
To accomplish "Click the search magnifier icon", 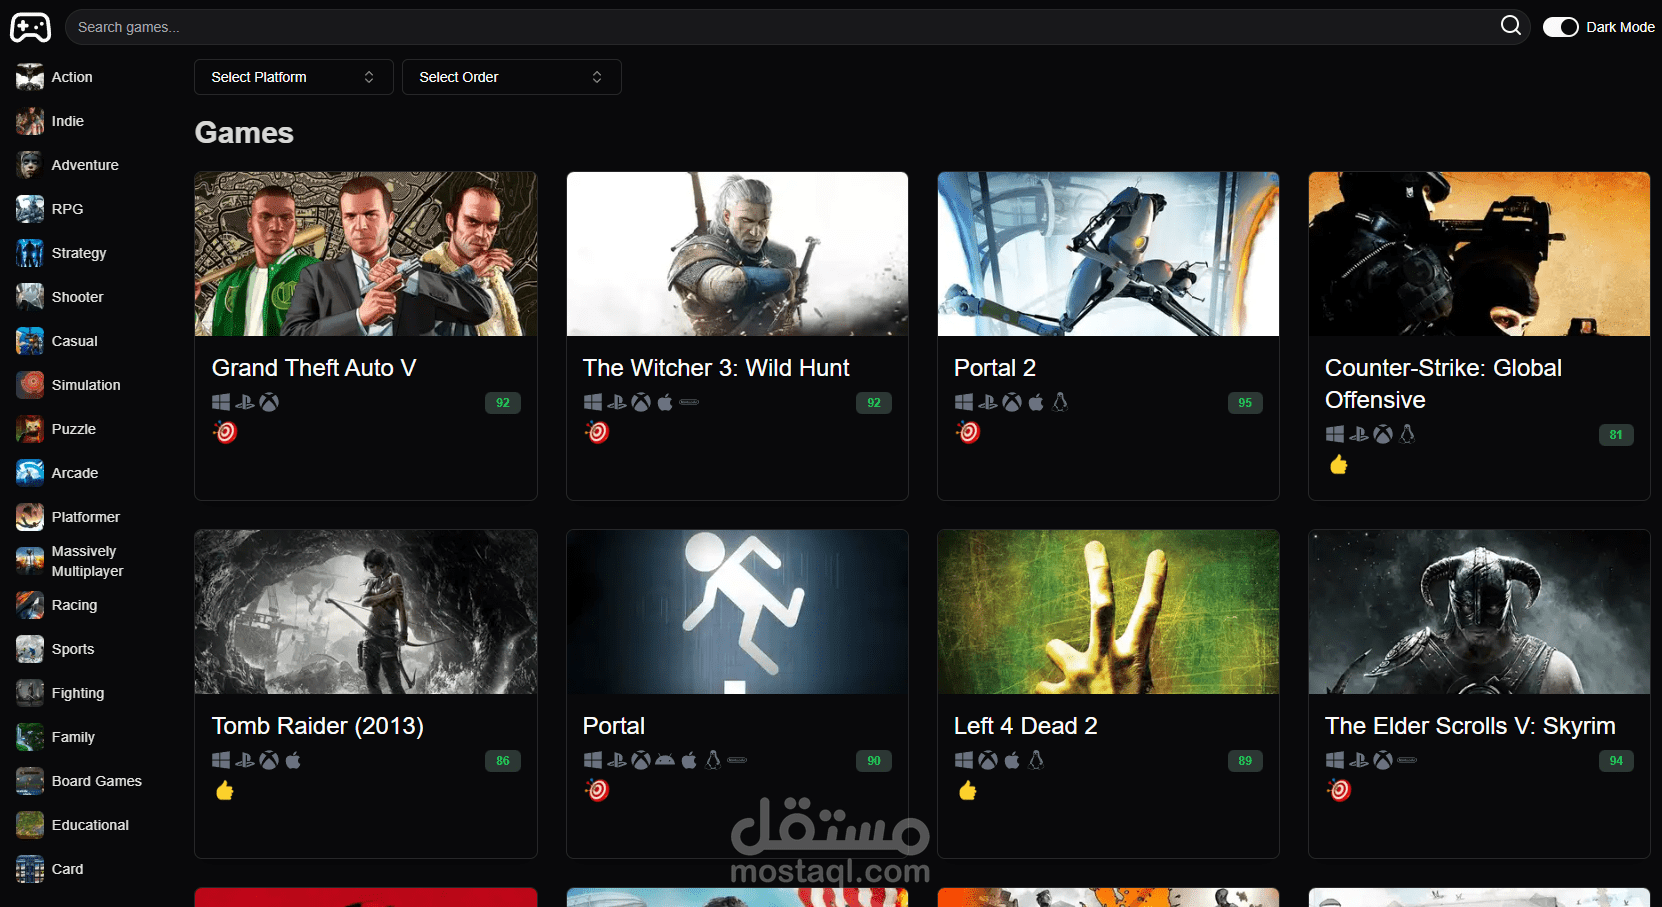I will [x=1511, y=26].
